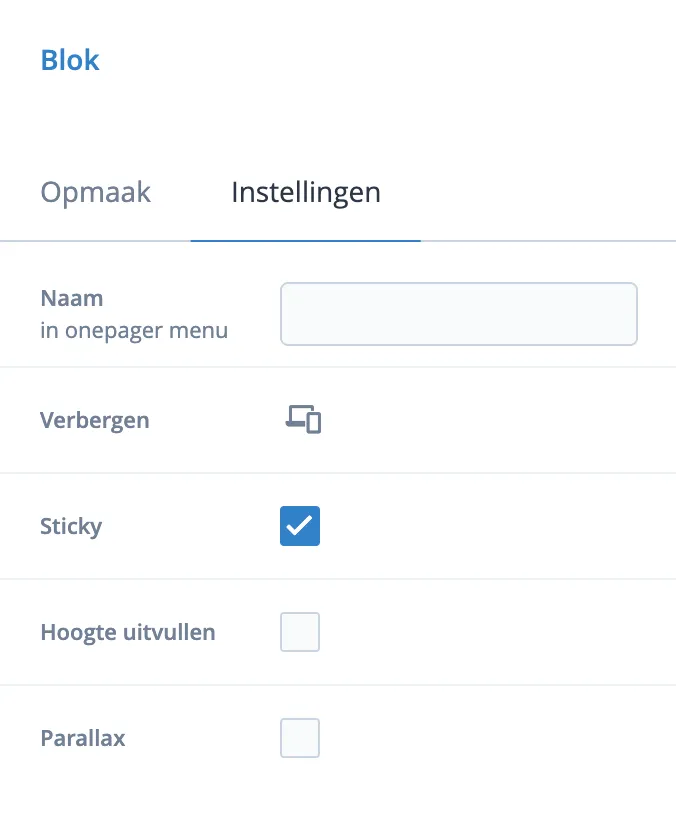
Task: Click the smartphone icon in the Verbergen row
Action: tap(311, 424)
